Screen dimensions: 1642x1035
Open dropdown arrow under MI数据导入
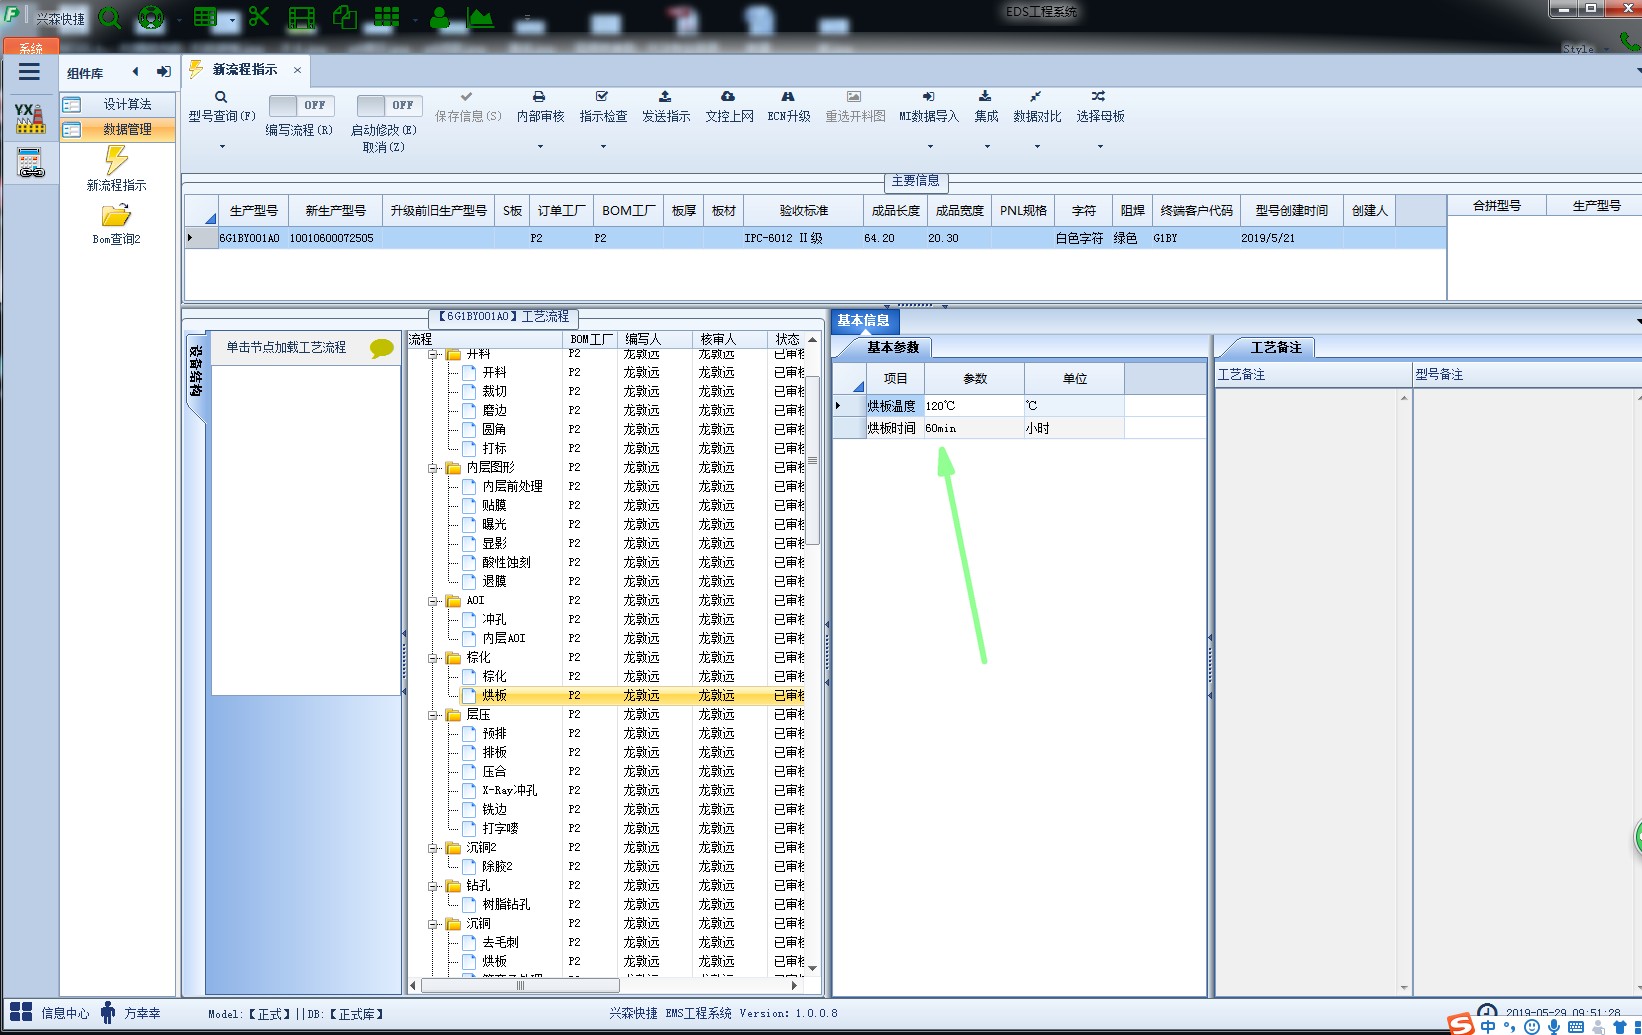coord(930,147)
